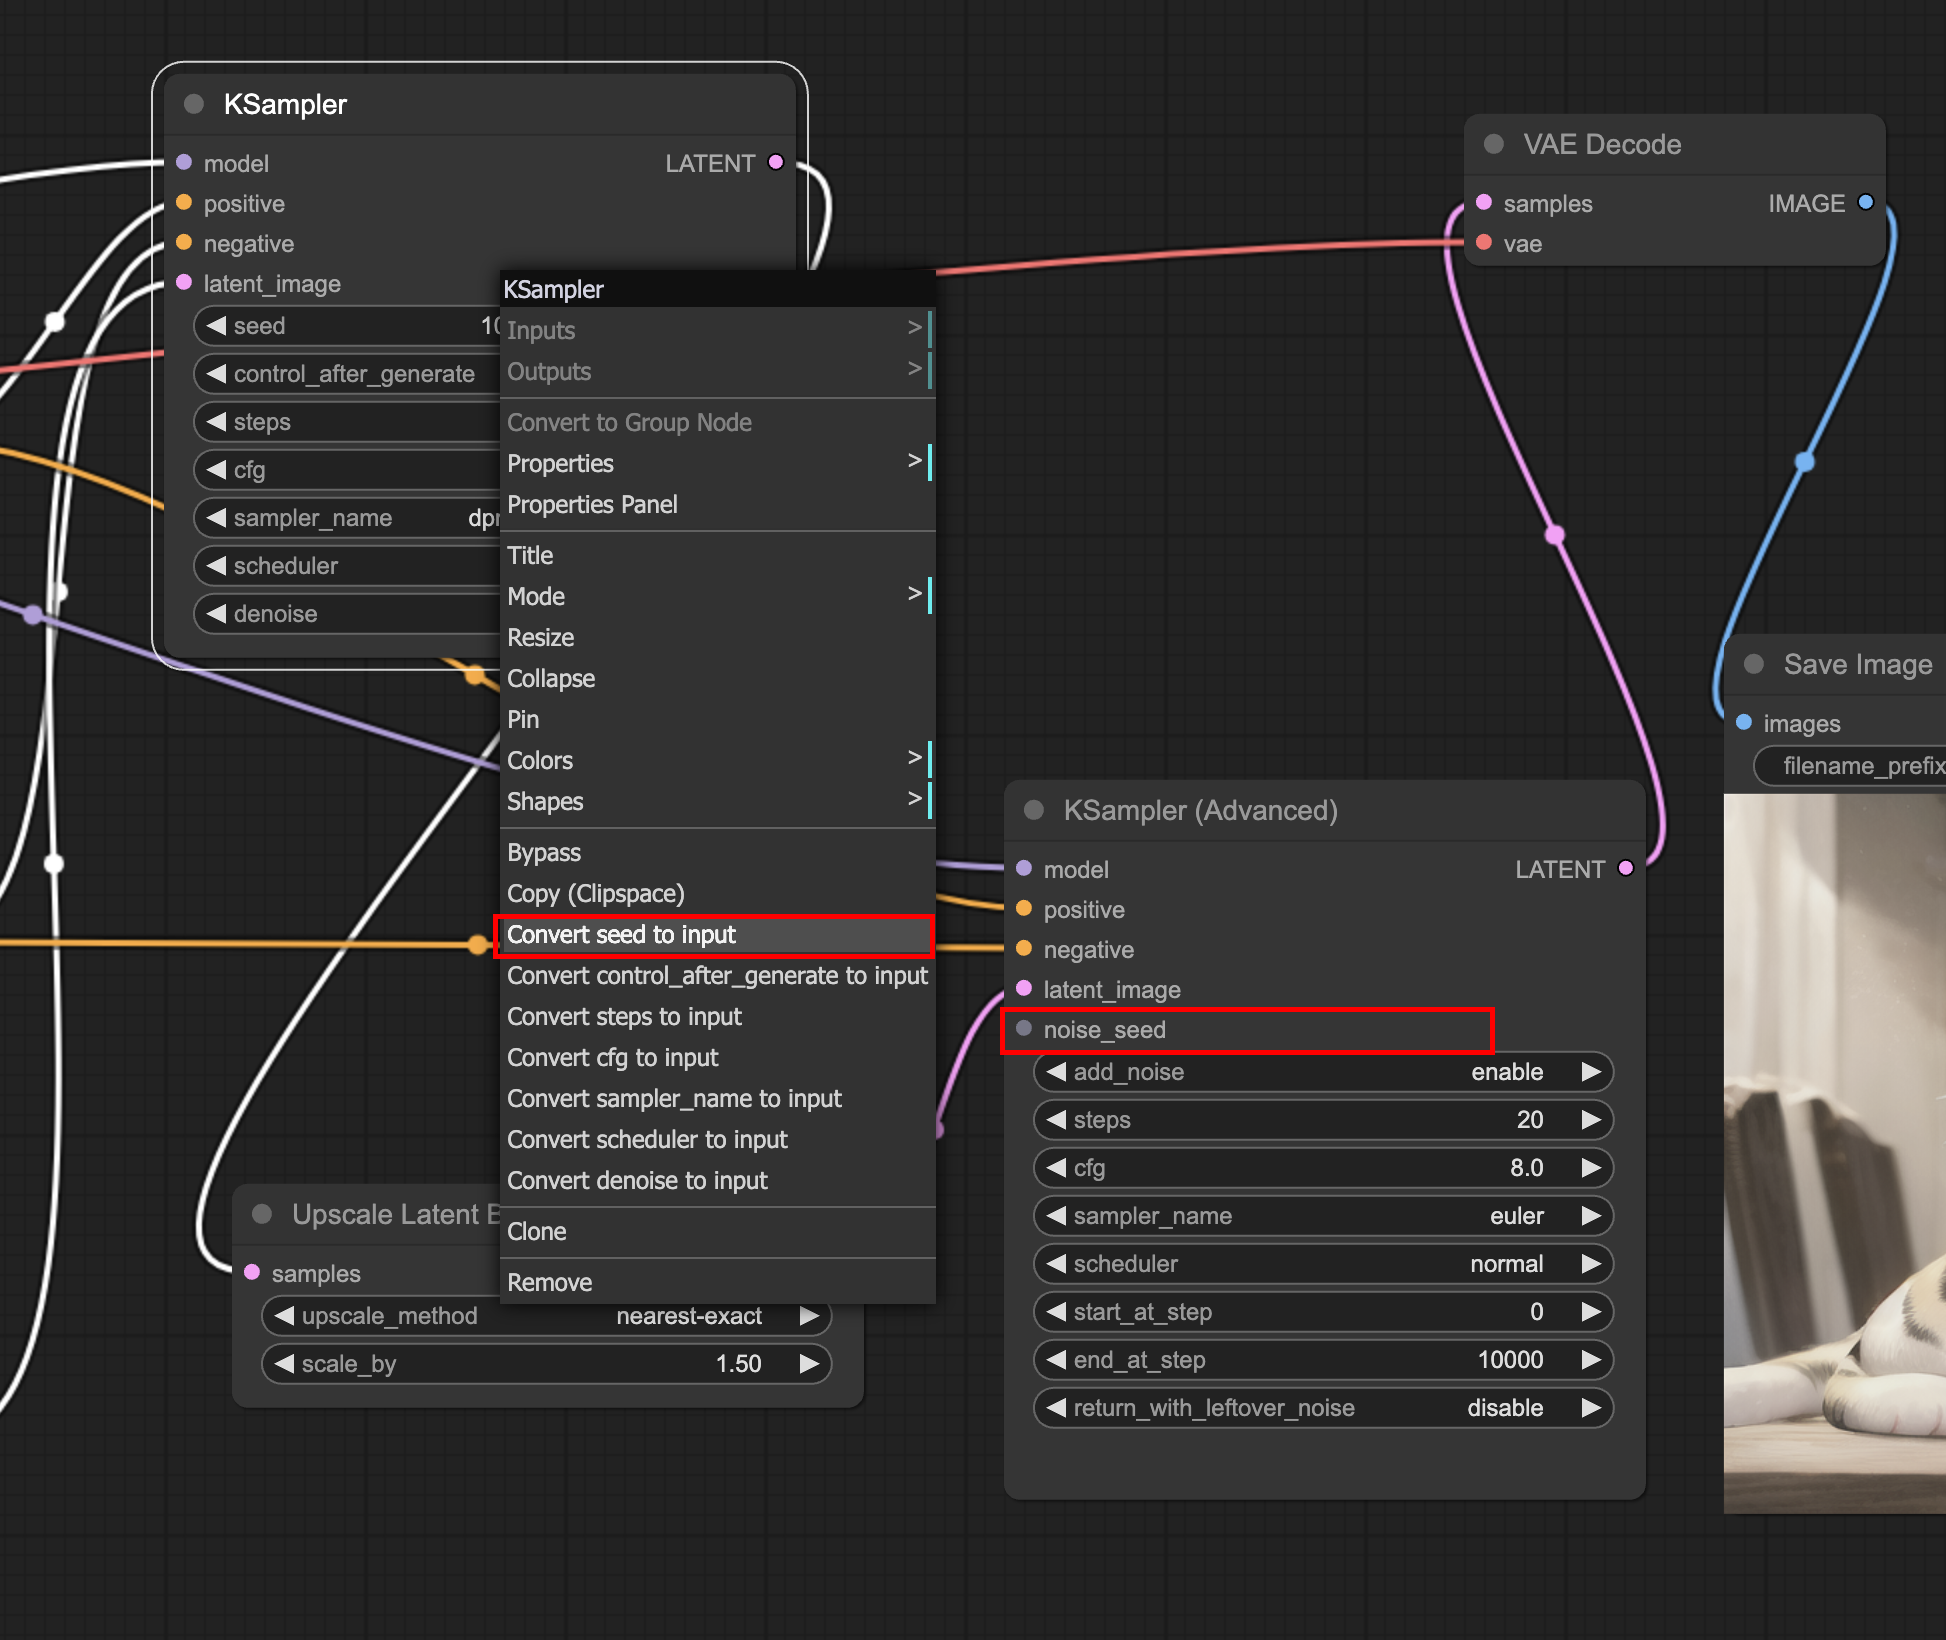1946x1640 pixels.
Task: Click the KSampler (Advanced) title dot
Action: [x=1034, y=810]
